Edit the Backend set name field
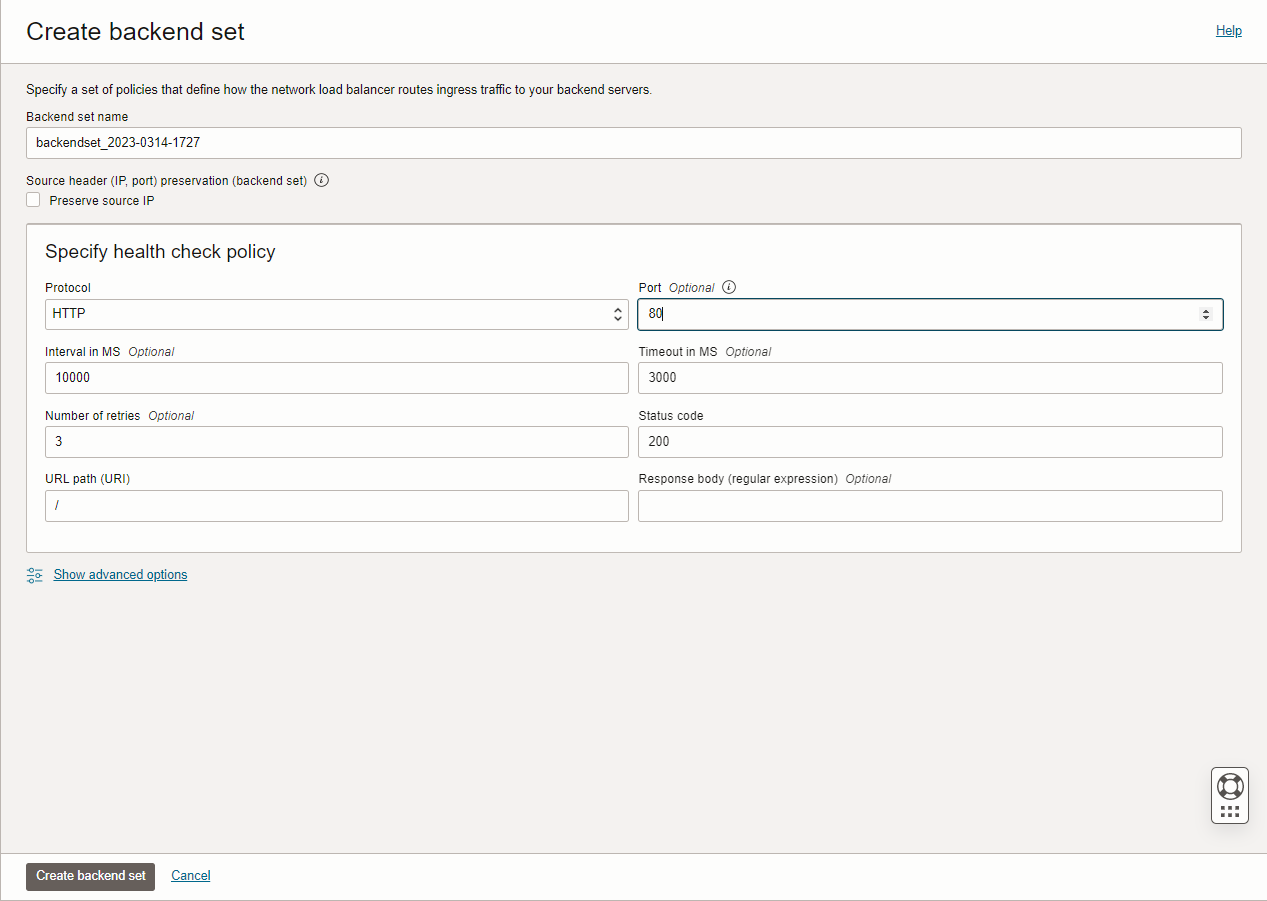The width and height of the screenshot is (1267, 901). tap(633, 143)
